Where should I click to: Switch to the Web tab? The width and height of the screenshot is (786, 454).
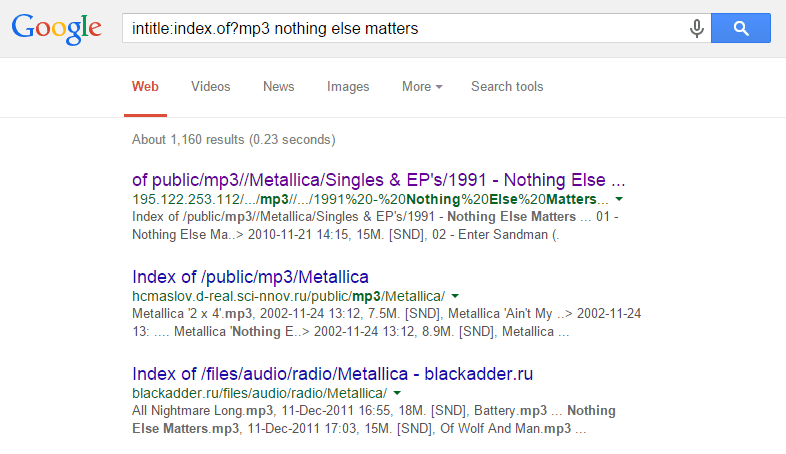click(145, 87)
